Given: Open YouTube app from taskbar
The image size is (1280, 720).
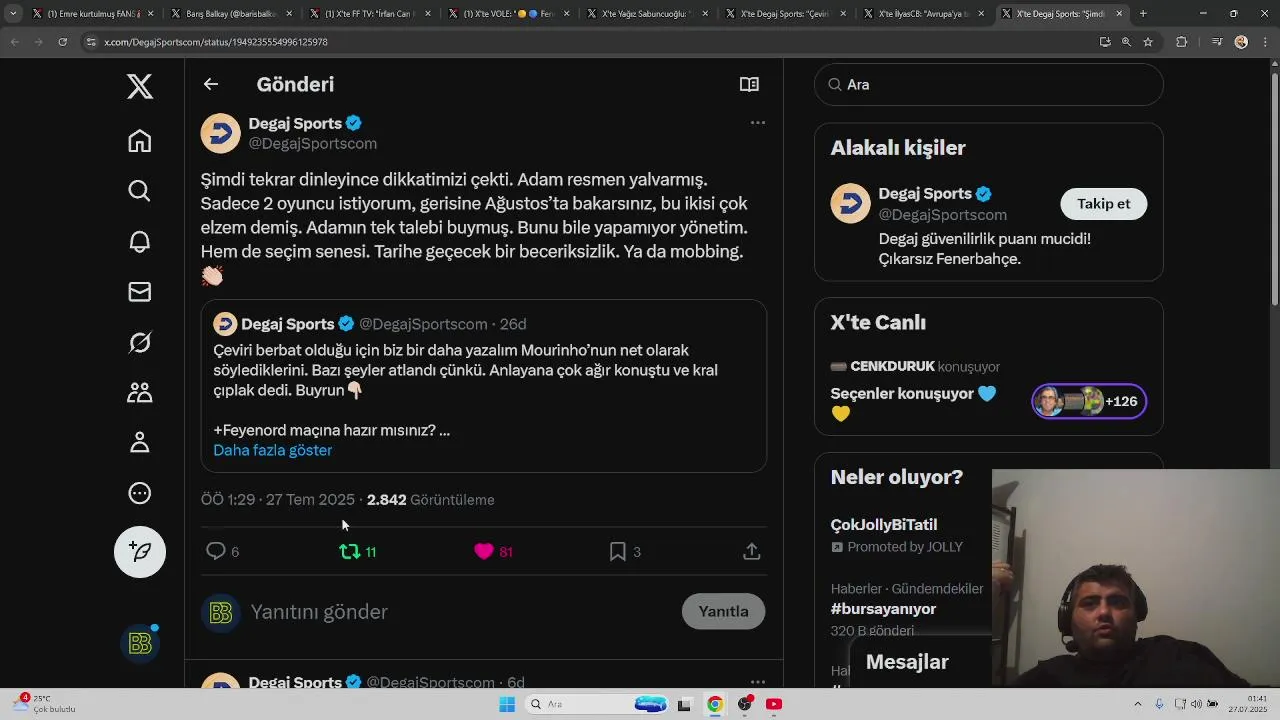Looking at the screenshot, I should 774,704.
